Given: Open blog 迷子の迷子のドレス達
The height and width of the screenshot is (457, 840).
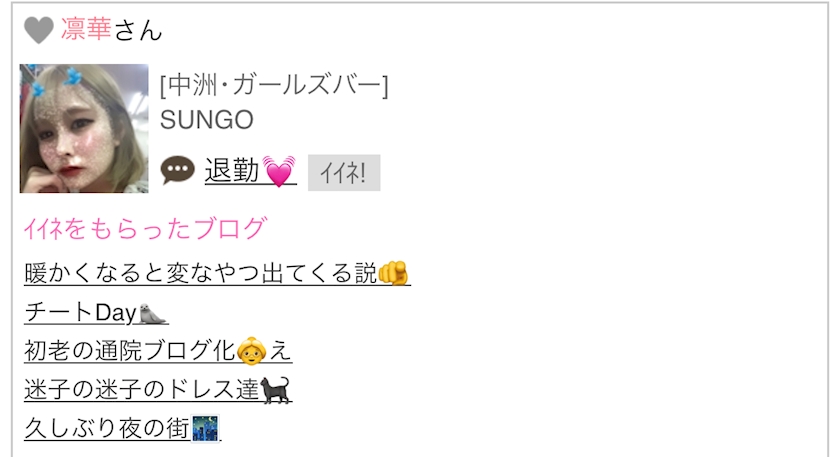Looking at the screenshot, I should (x=158, y=389).
